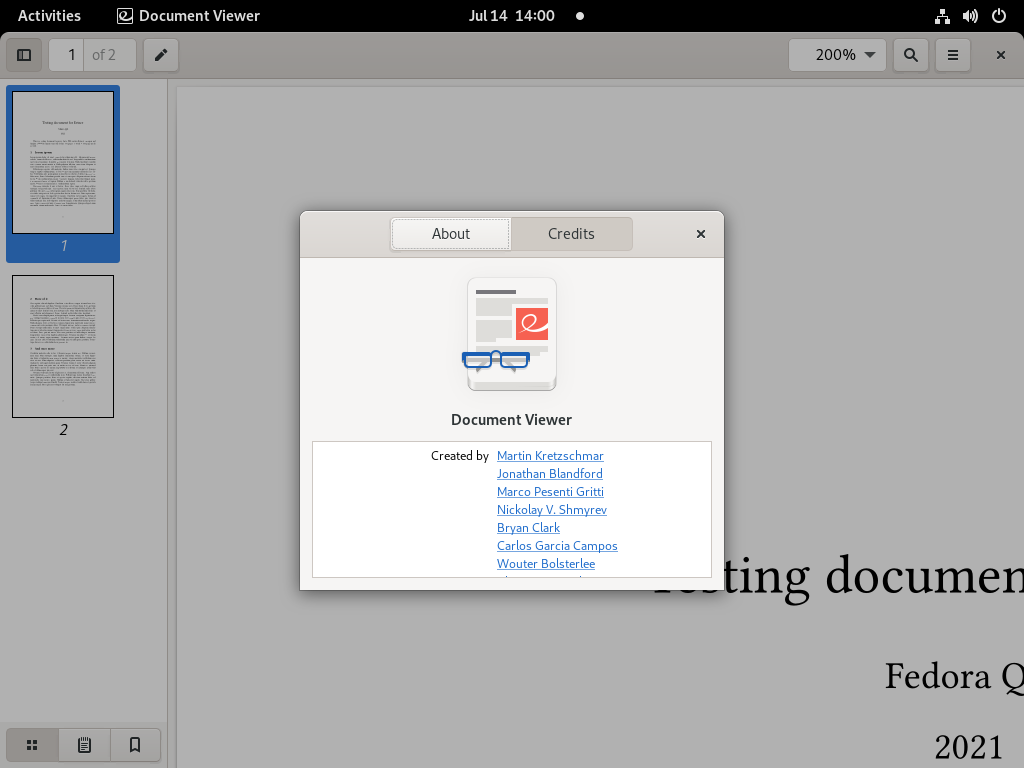This screenshot has width=1024, height=768.
Task: Click the network status icon
Action: click(942, 16)
